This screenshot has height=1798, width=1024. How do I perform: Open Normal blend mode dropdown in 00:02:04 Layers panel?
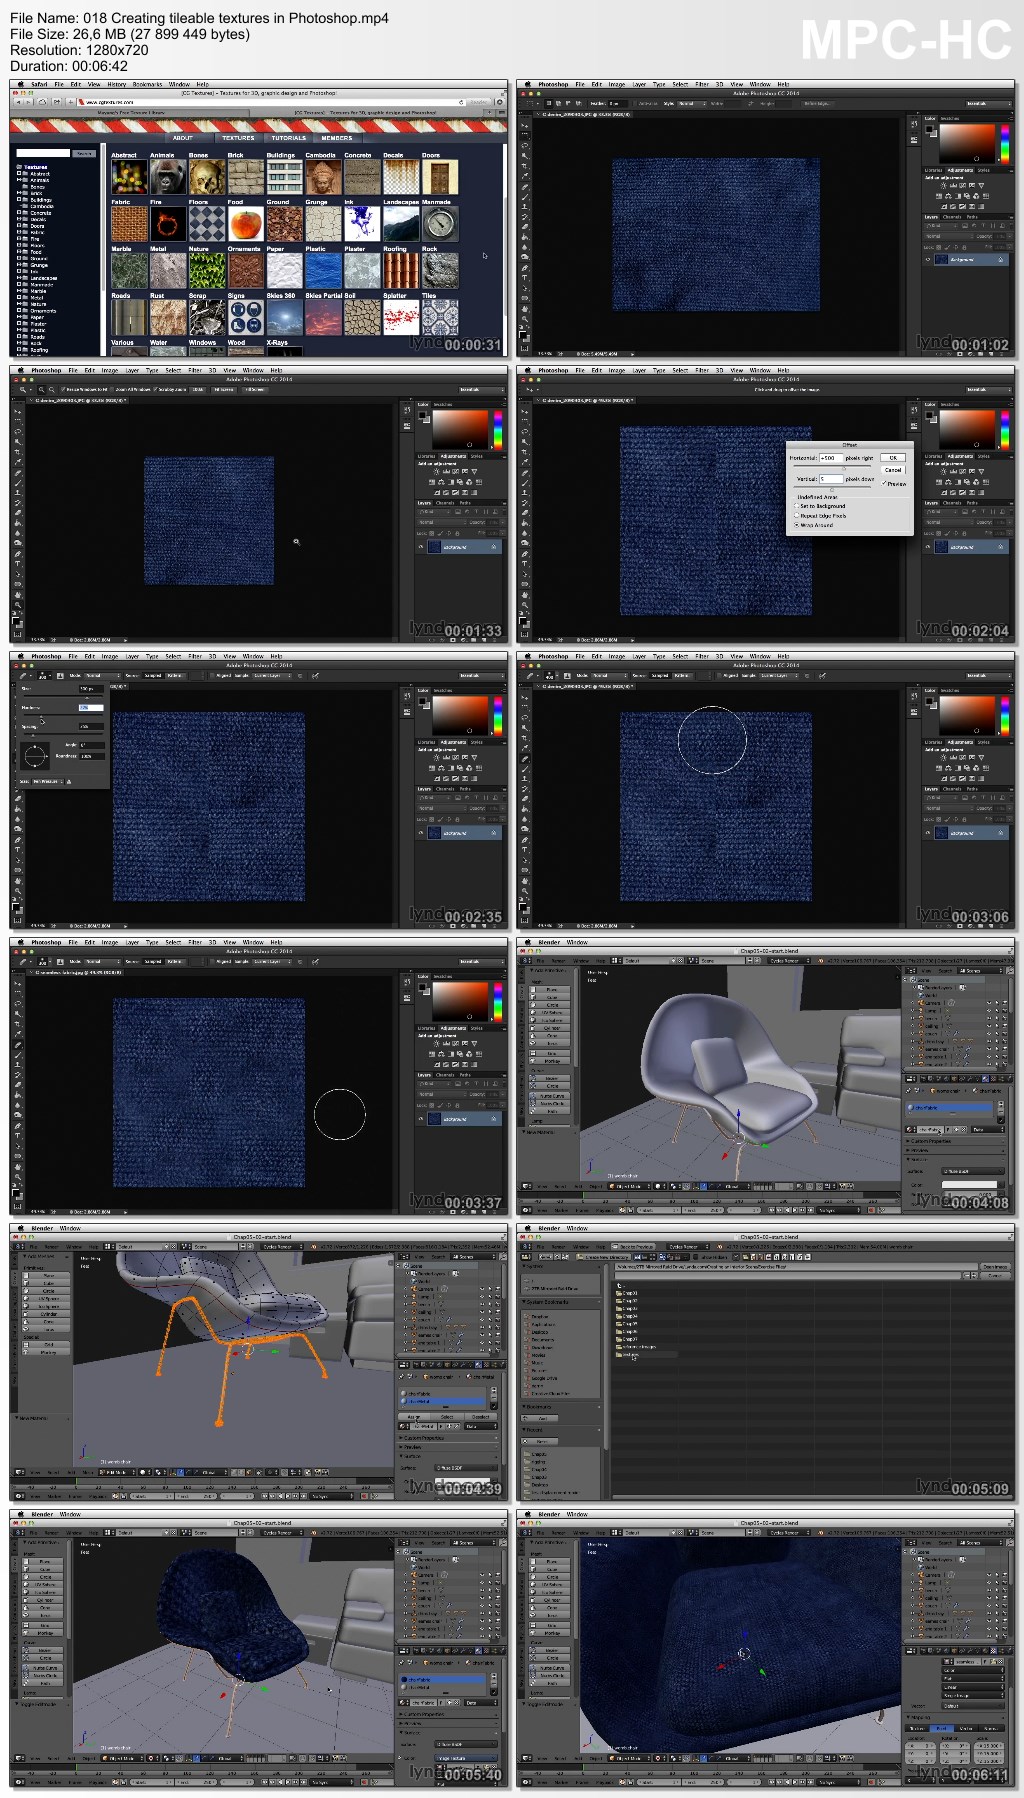[949, 522]
